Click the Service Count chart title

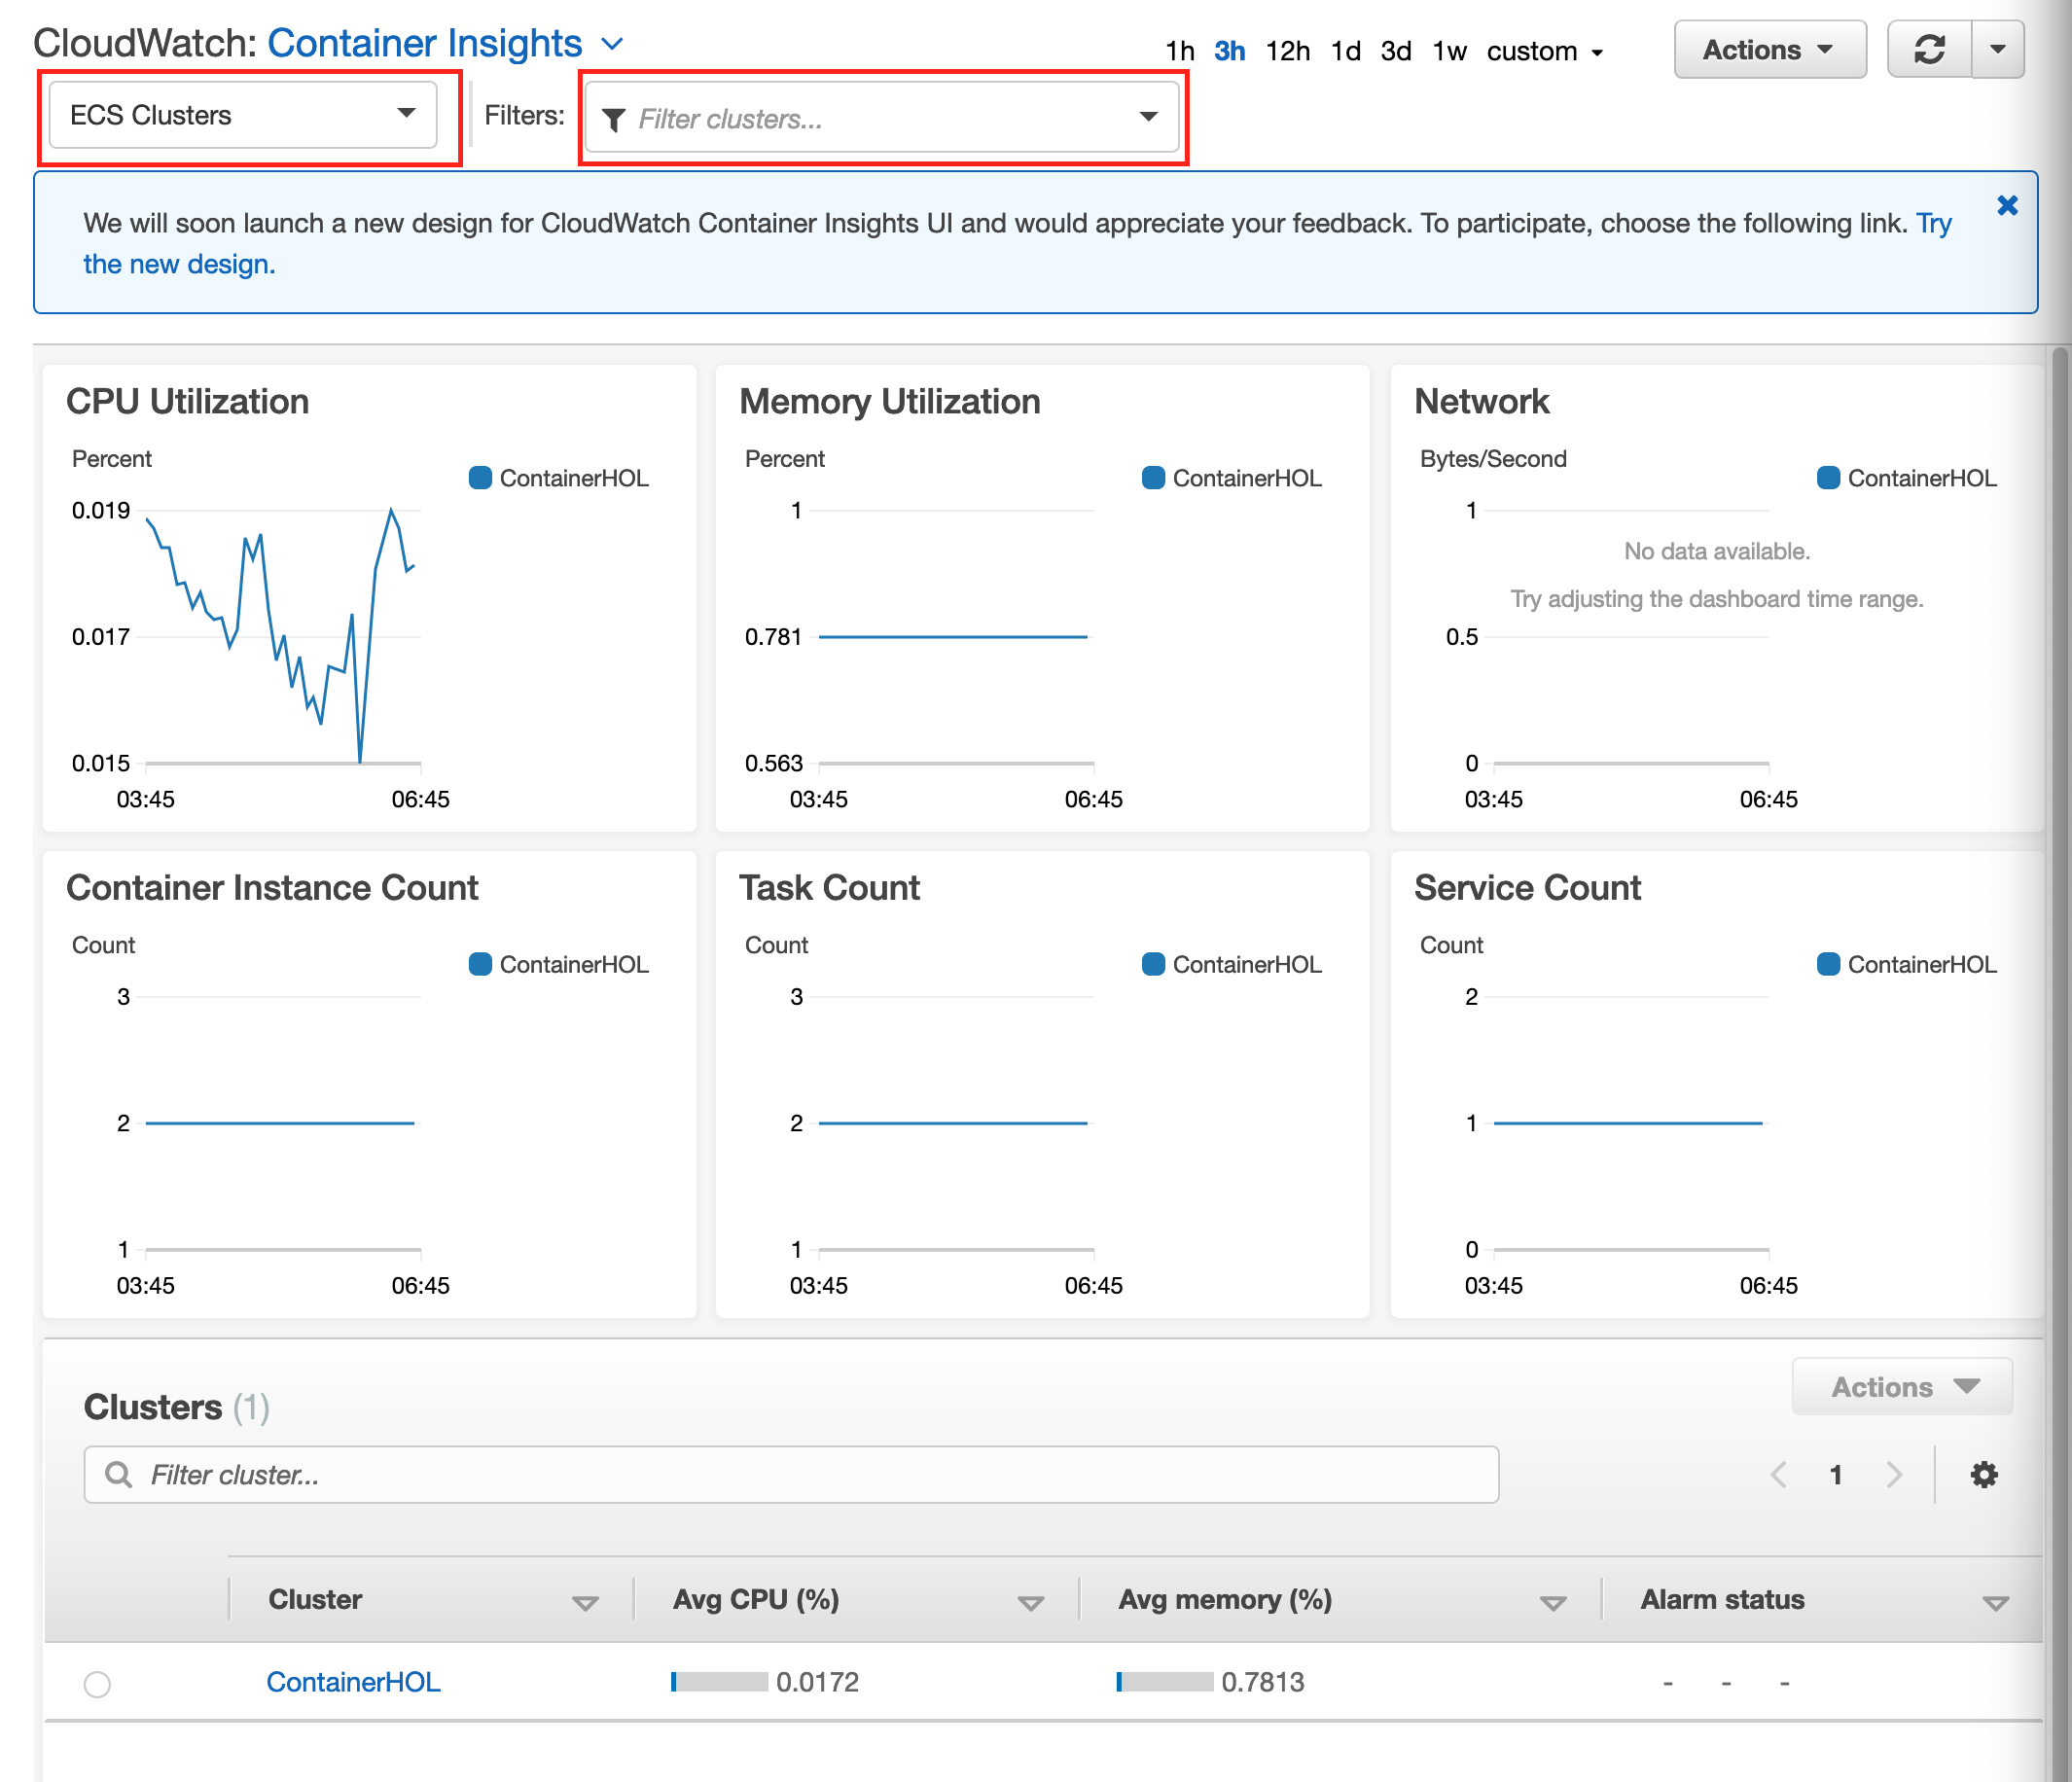pyautogui.click(x=1527, y=887)
